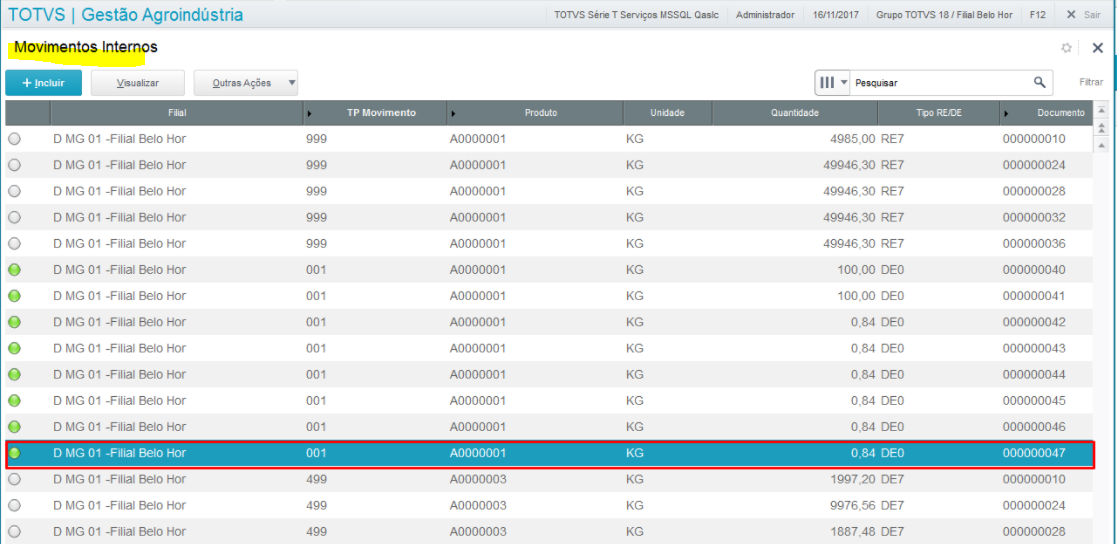Click arrow marker beside Documento header
Screen dimensions: 1117x544
point(1006,113)
